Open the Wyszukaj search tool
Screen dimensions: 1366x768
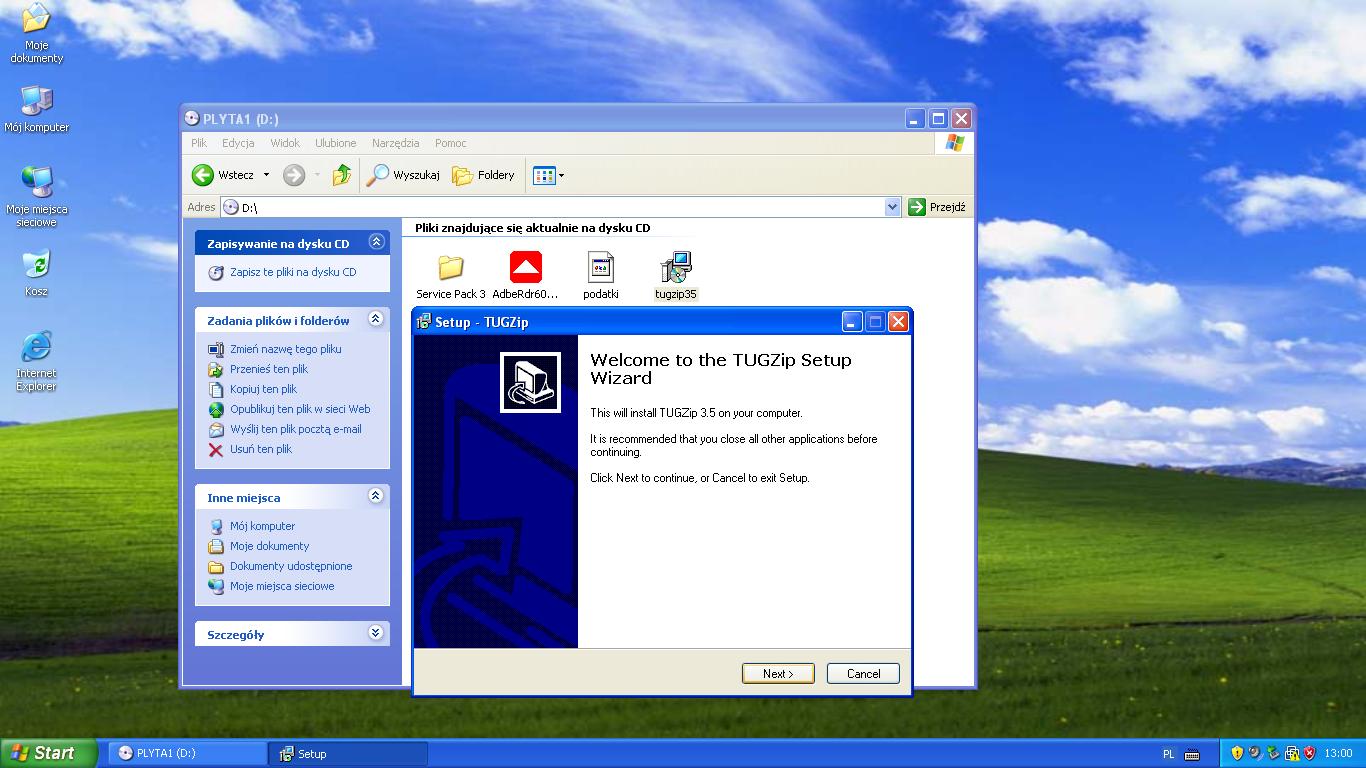pyautogui.click(x=404, y=175)
